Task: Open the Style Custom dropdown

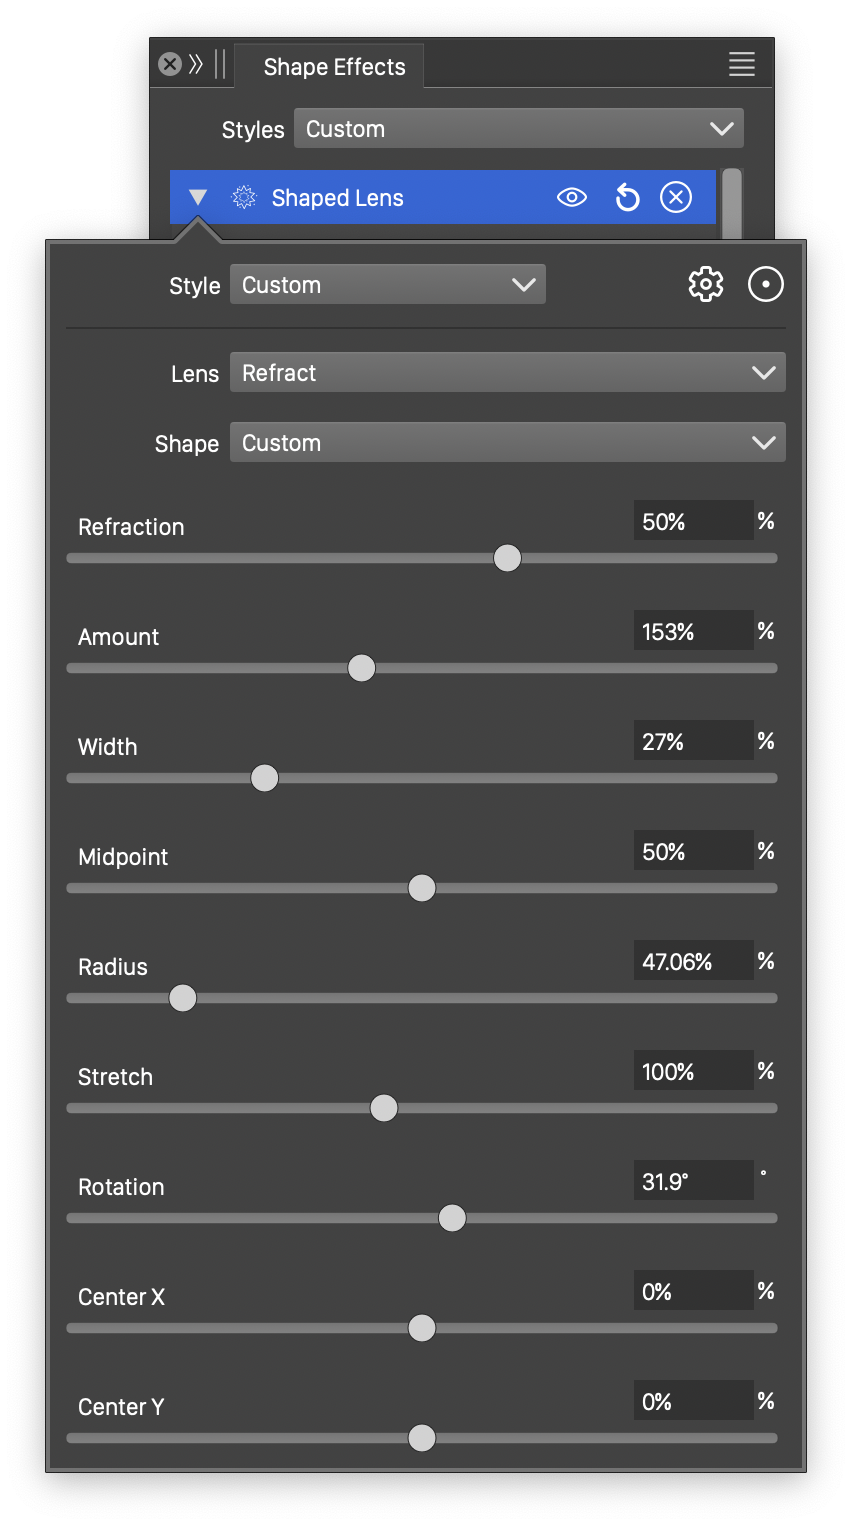Action: [387, 285]
